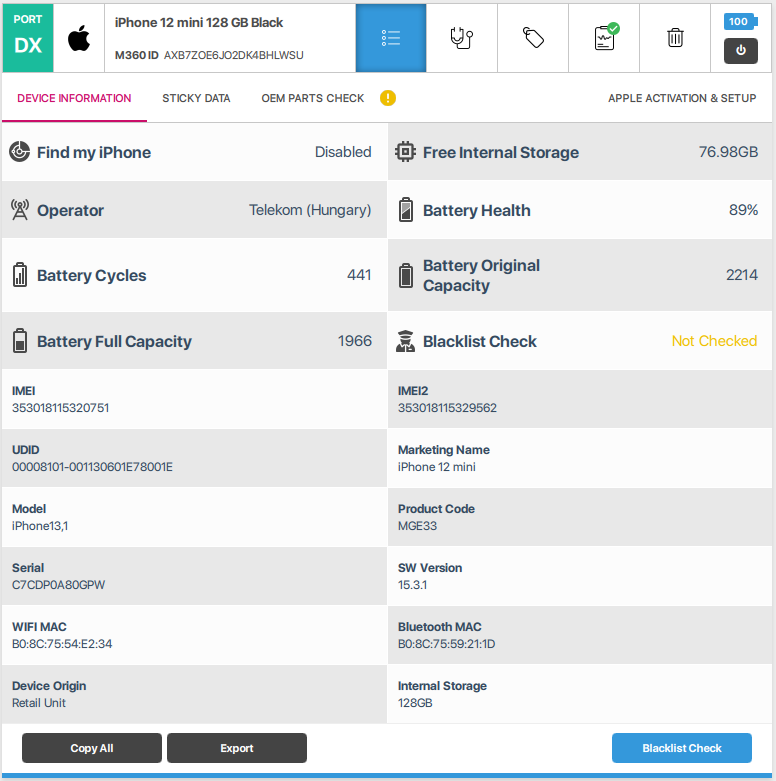Click the Find my iPhone radar icon
Image resolution: width=776 pixels, height=781 pixels.
coord(19,151)
